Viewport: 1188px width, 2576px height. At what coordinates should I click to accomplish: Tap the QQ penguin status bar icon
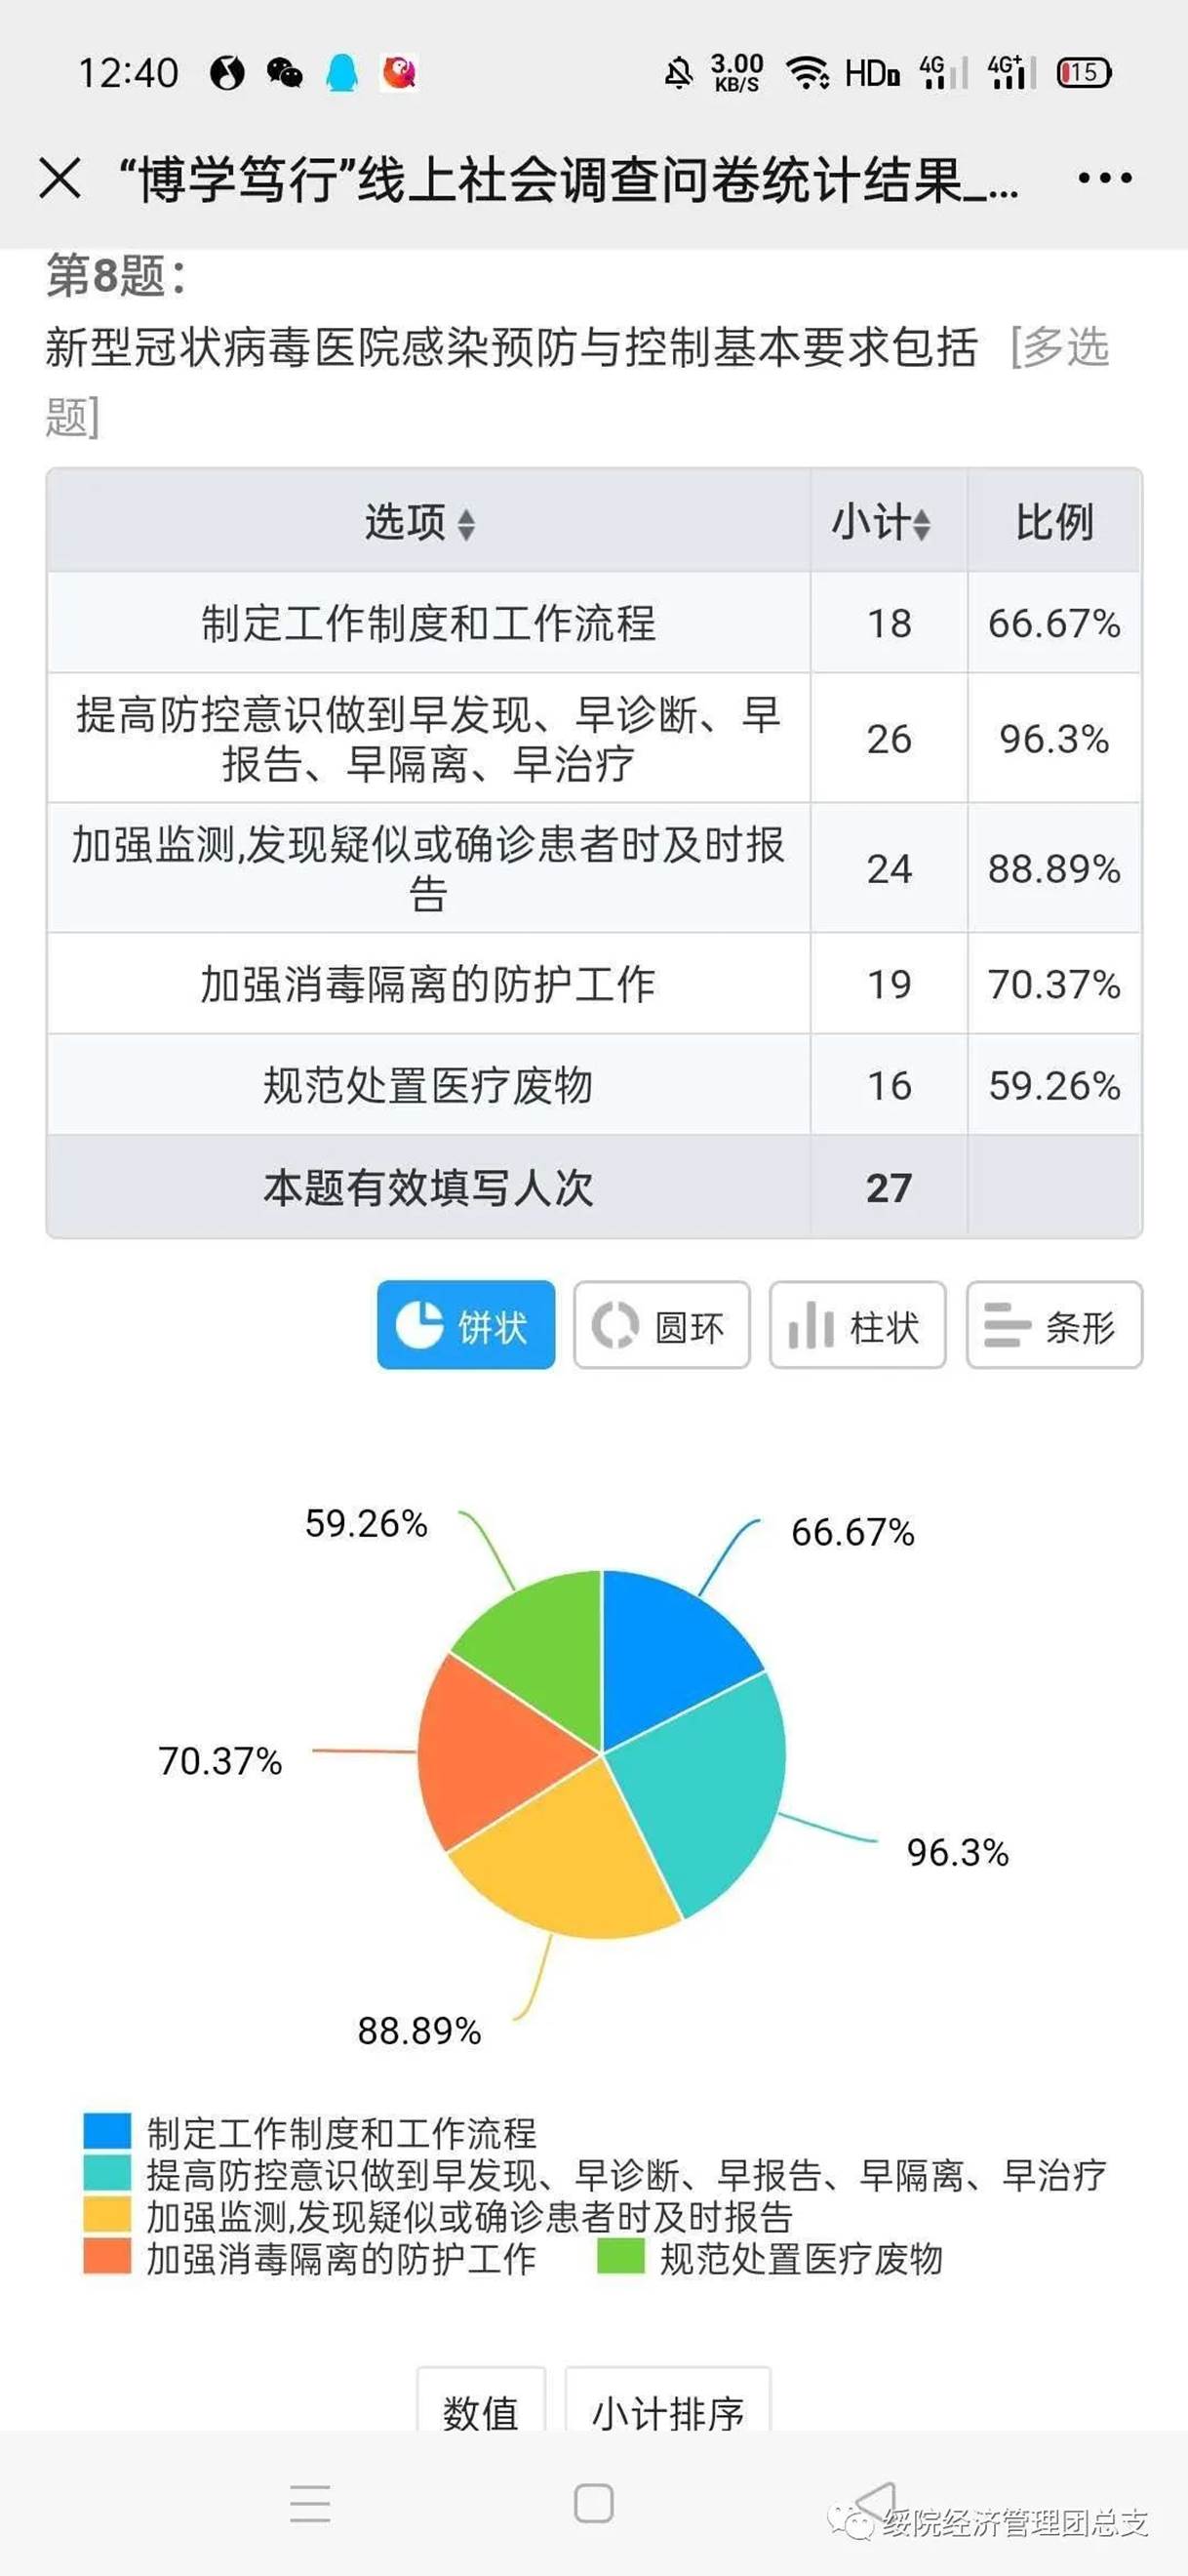(x=342, y=73)
